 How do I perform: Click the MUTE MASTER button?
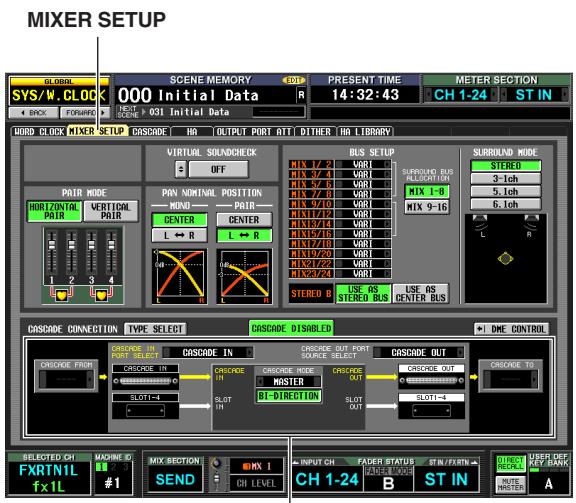(x=510, y=484)
